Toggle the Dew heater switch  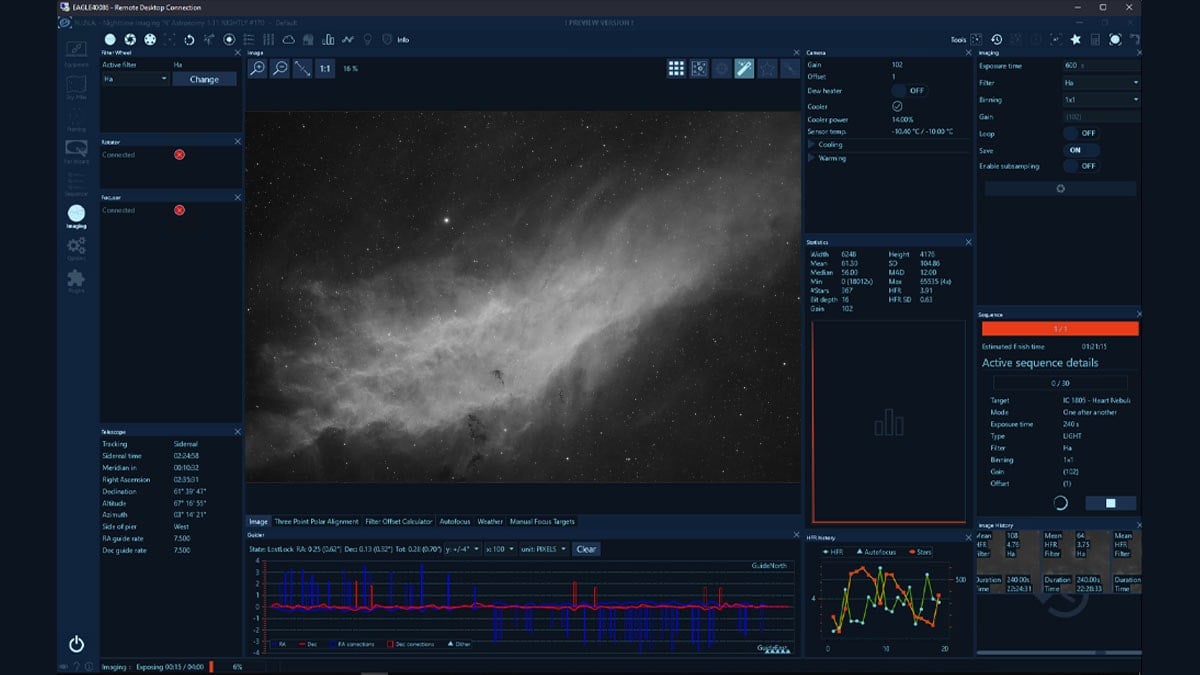(909, 90)
